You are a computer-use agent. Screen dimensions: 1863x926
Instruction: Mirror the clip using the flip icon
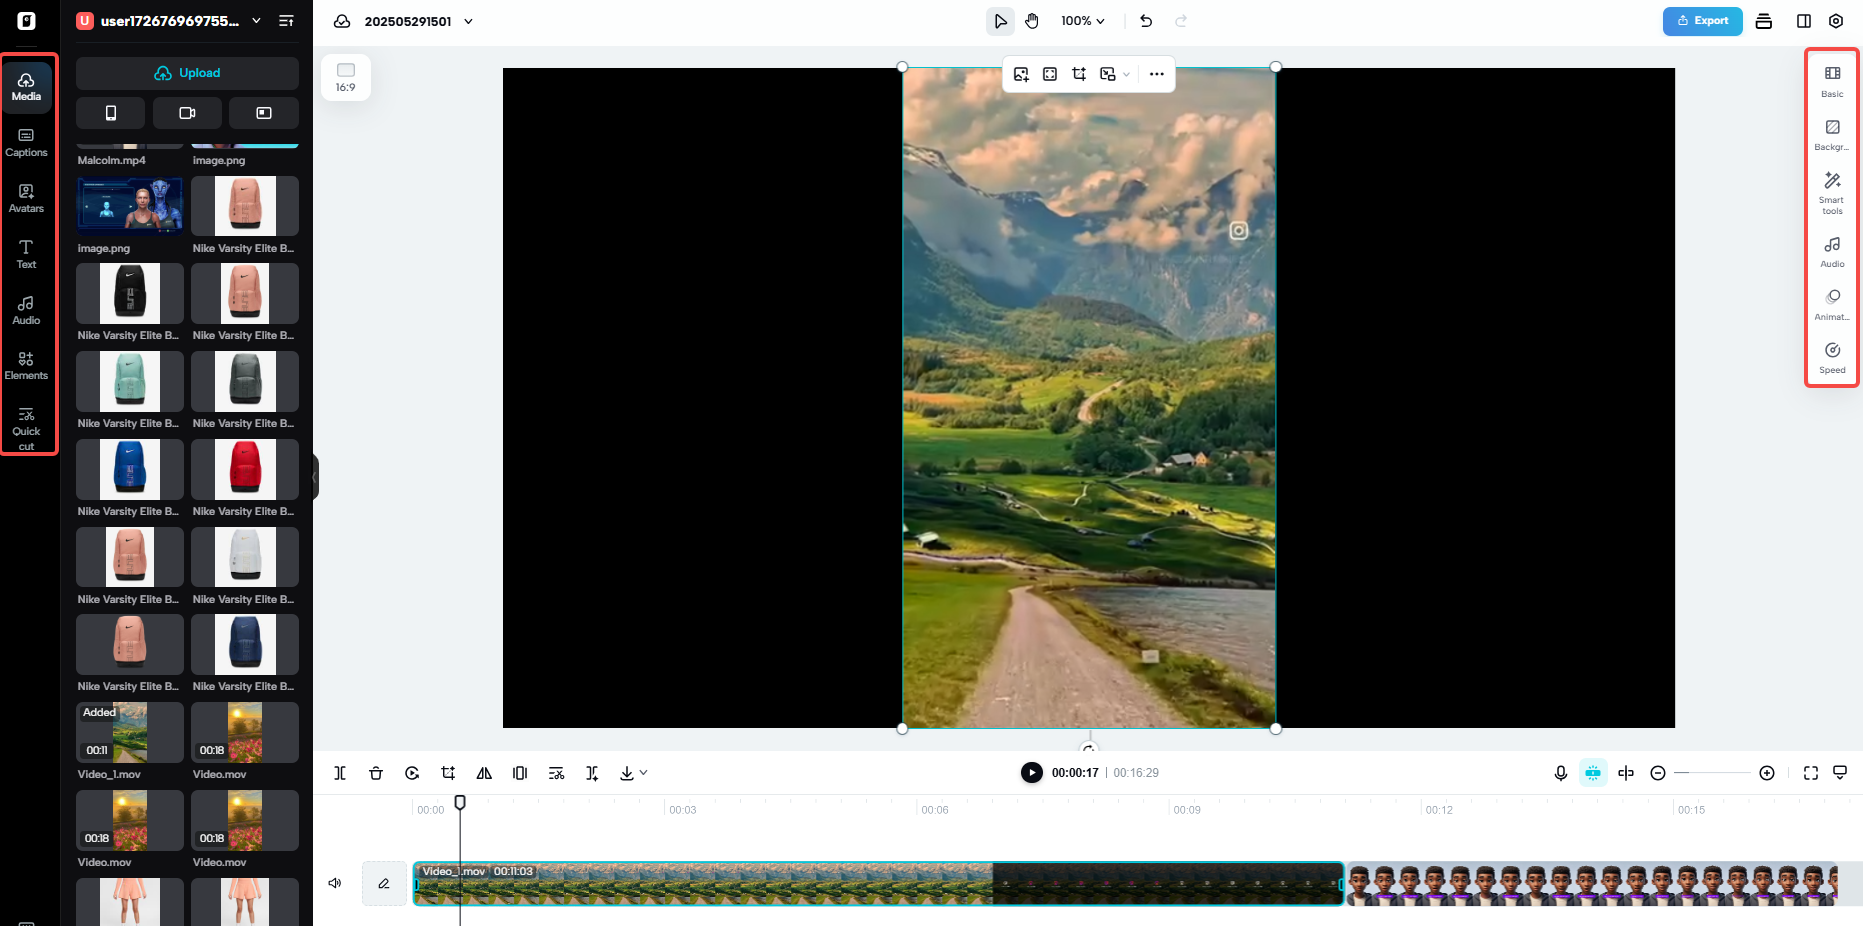click(484, 773)
